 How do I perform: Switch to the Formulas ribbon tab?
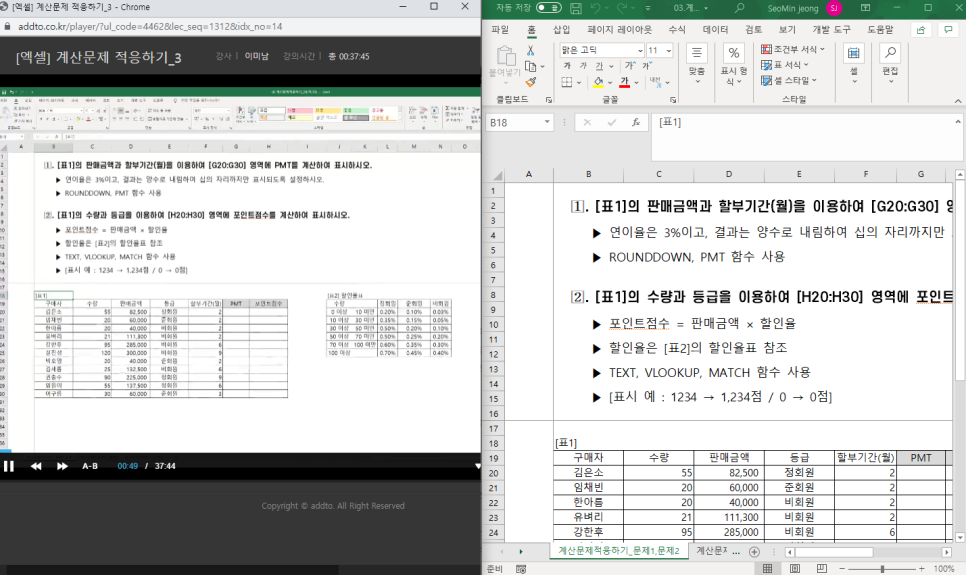tap(677, 30)
